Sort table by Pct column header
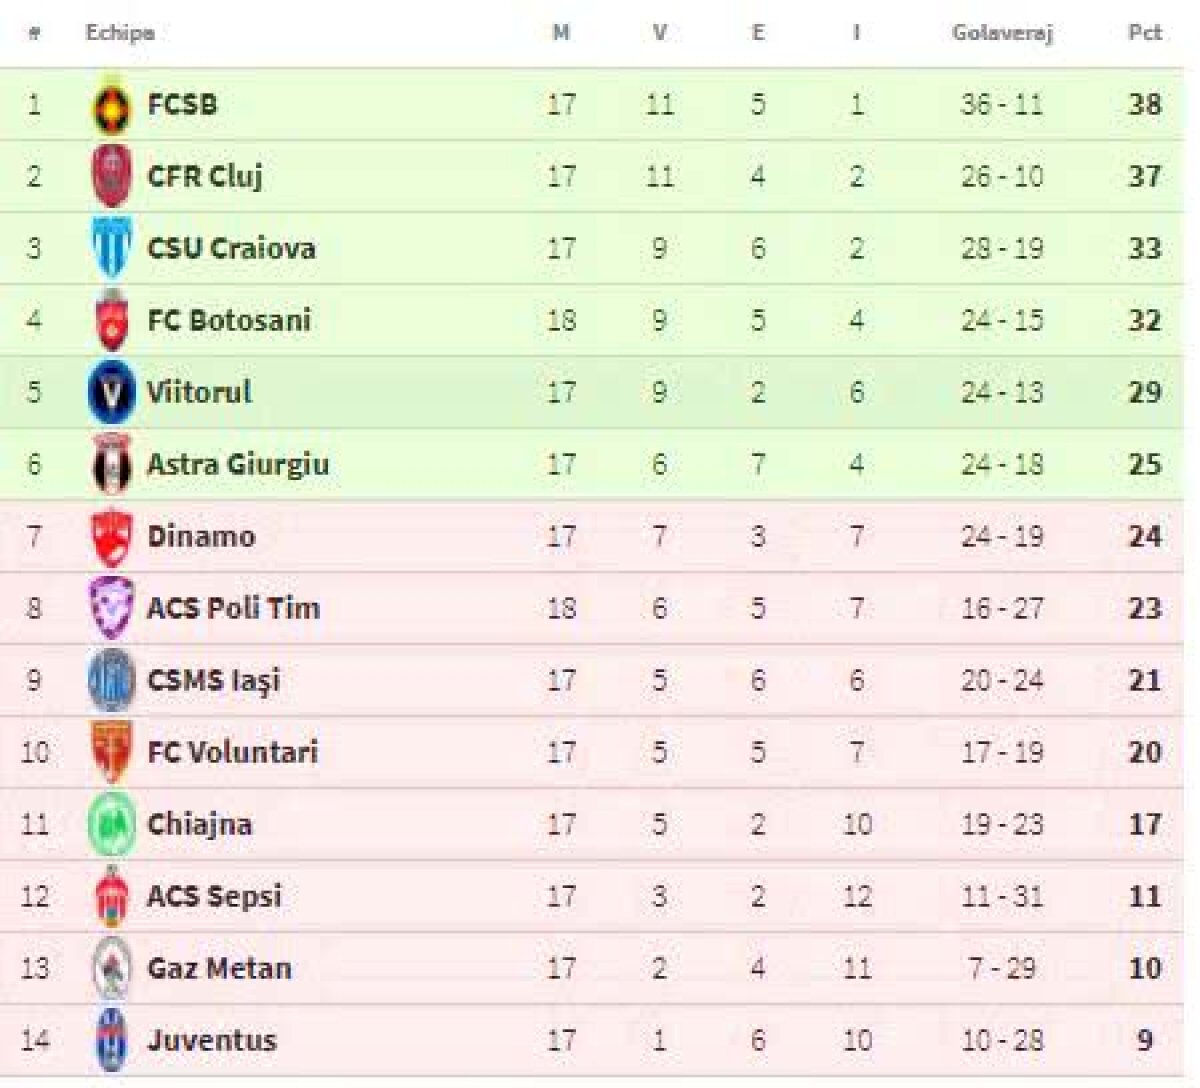 coord(1144,33)
